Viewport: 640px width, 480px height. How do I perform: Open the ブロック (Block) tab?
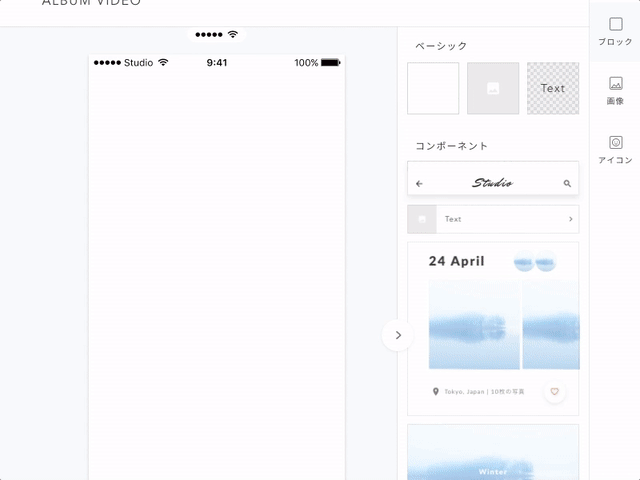(x=615, y=31)
